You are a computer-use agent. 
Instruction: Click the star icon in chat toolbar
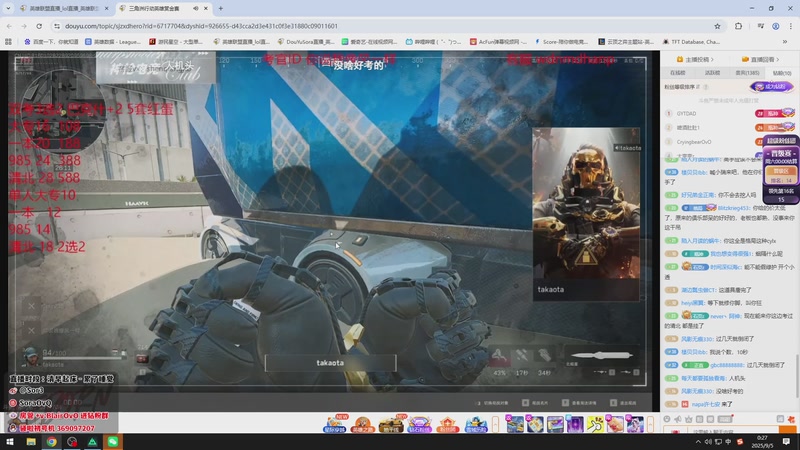[688, 419]
